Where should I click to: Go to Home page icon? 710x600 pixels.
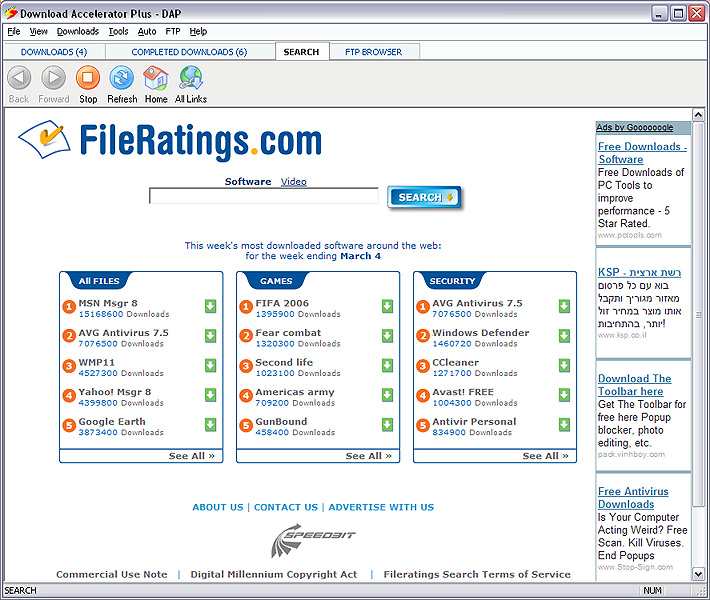[x=156, y=77]
